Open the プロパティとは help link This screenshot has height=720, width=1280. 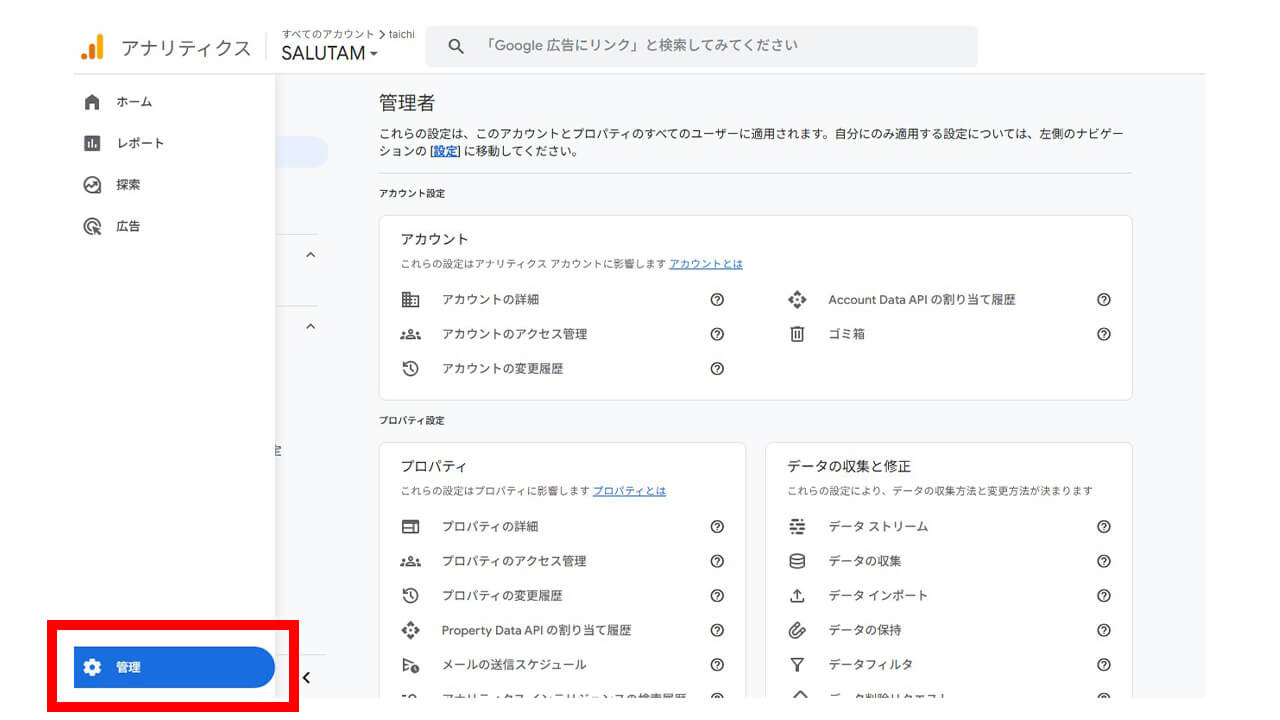tap(629, 491)
